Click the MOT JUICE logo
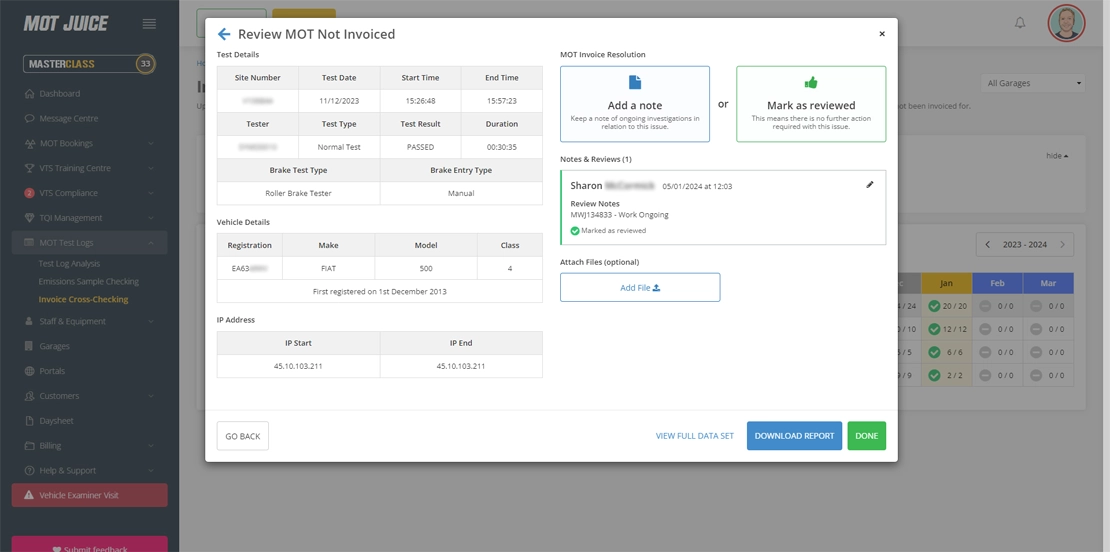This screenshot has height=552, width=1110. [x=65, y=23]
